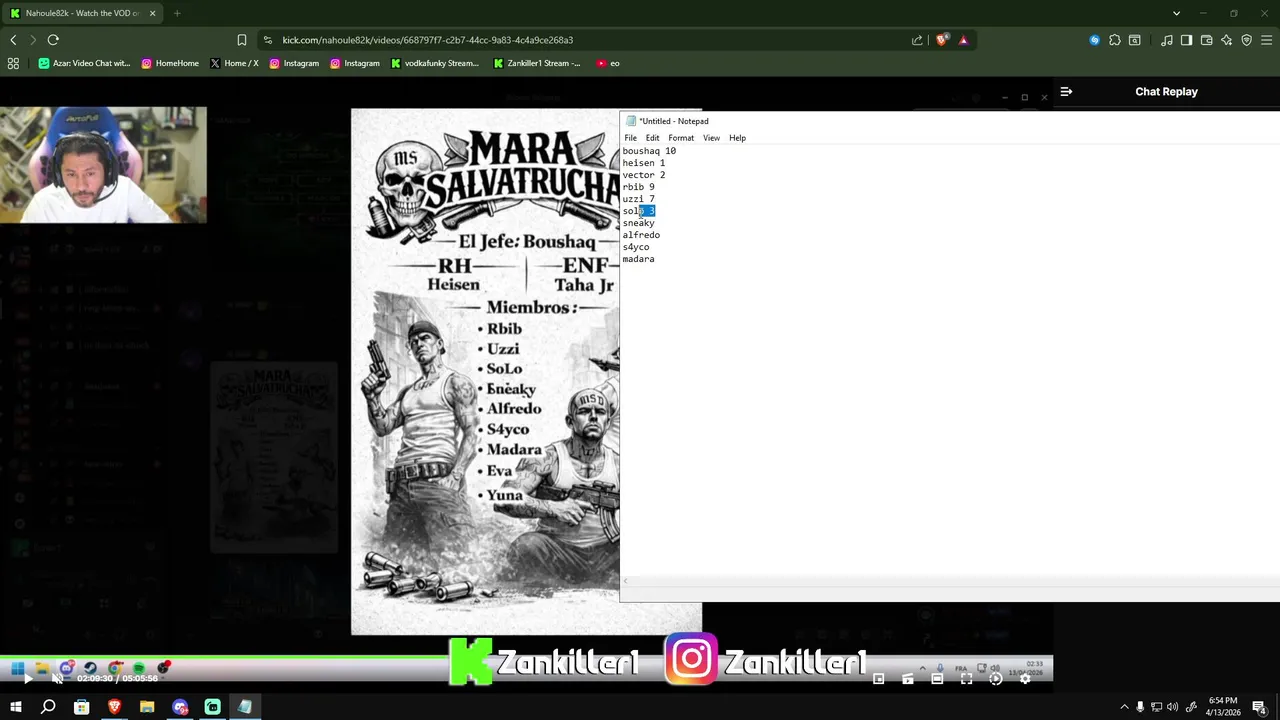Open Brave VPN shield icon
Screen dimensions: 1280x720
[x=1247, y=40]
